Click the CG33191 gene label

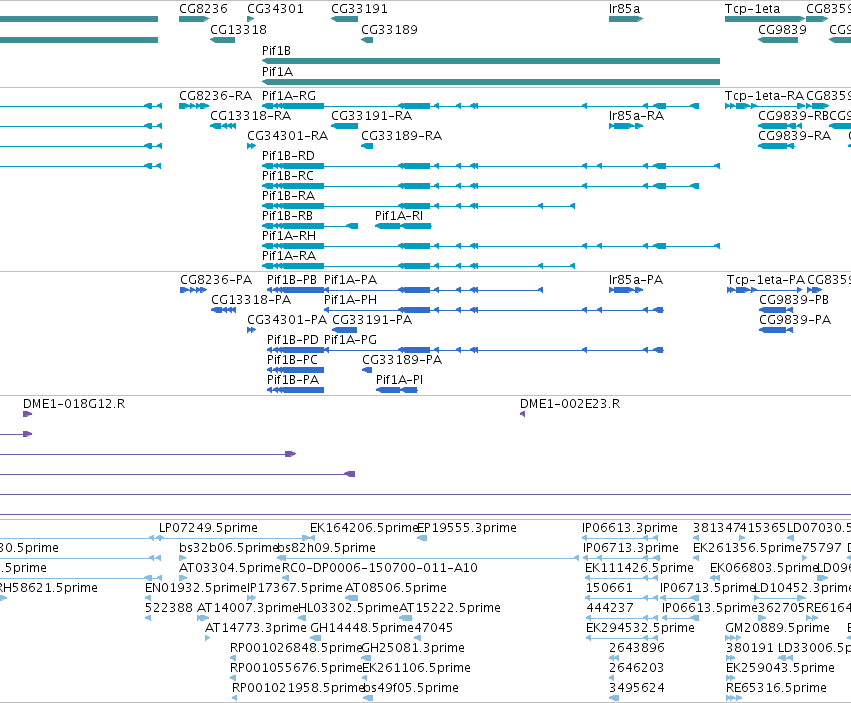click(x=359, y=9)
